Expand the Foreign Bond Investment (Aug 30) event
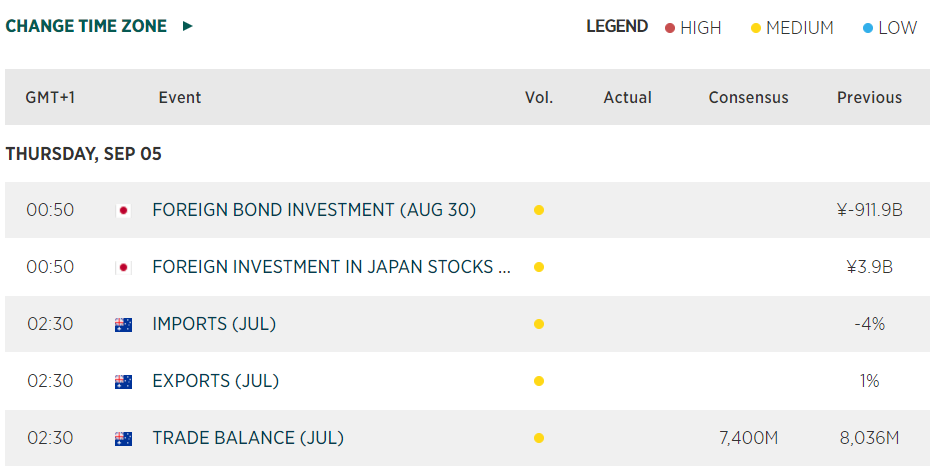The height and width of the screenshot is (470, 933). tap(314, 210)
